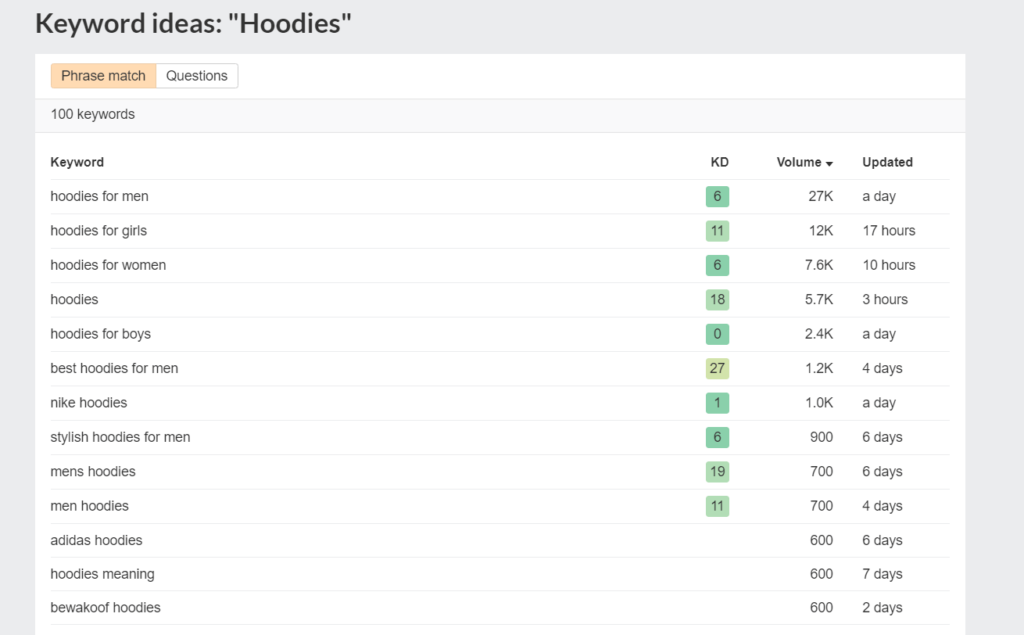Click the 7.6K volume value

(x=818, y=265)
